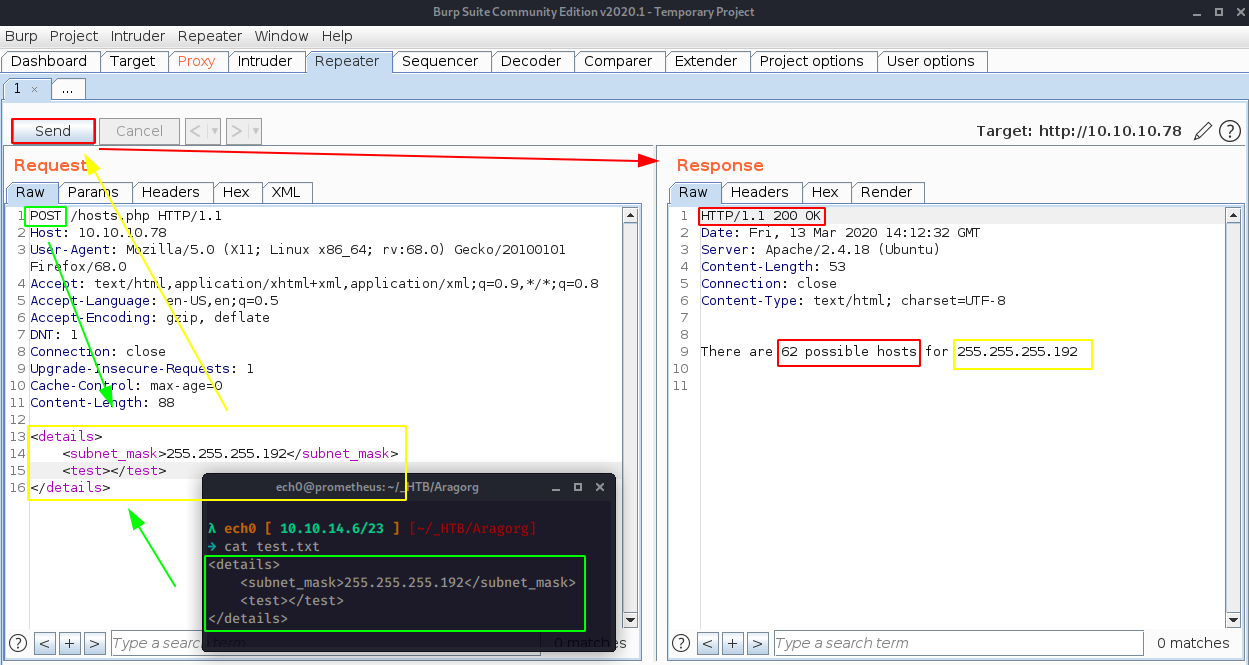Show the Hex view of the request

(236, 192)
